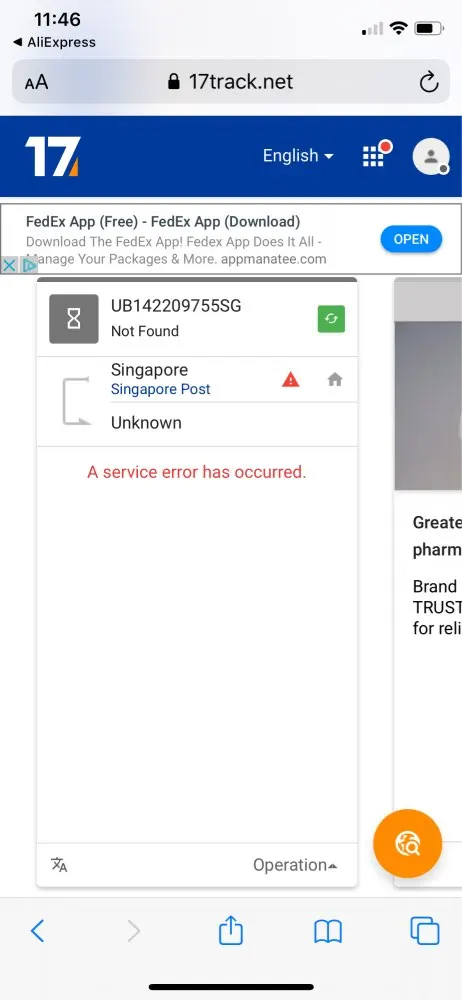Open the user profile avatar
462x1000 pixels.
click(x=431, y=156)
